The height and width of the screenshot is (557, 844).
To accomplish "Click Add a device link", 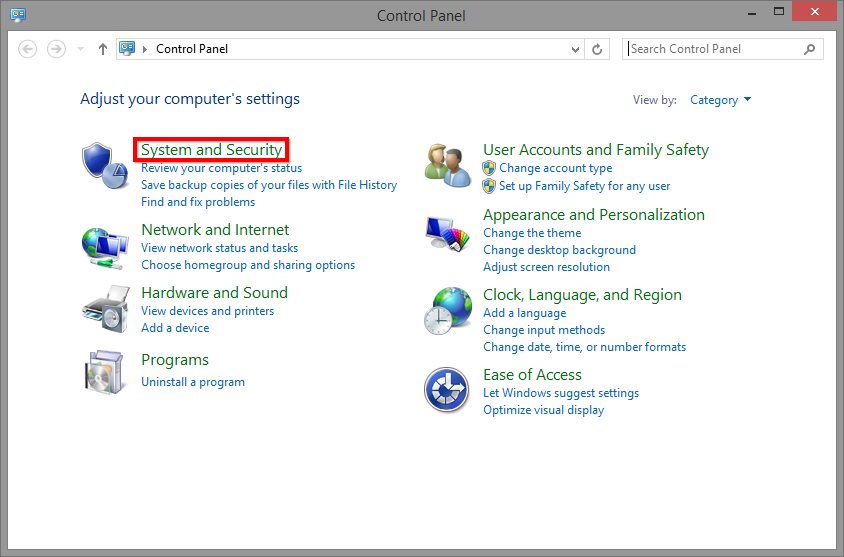I will coord(175,328).
